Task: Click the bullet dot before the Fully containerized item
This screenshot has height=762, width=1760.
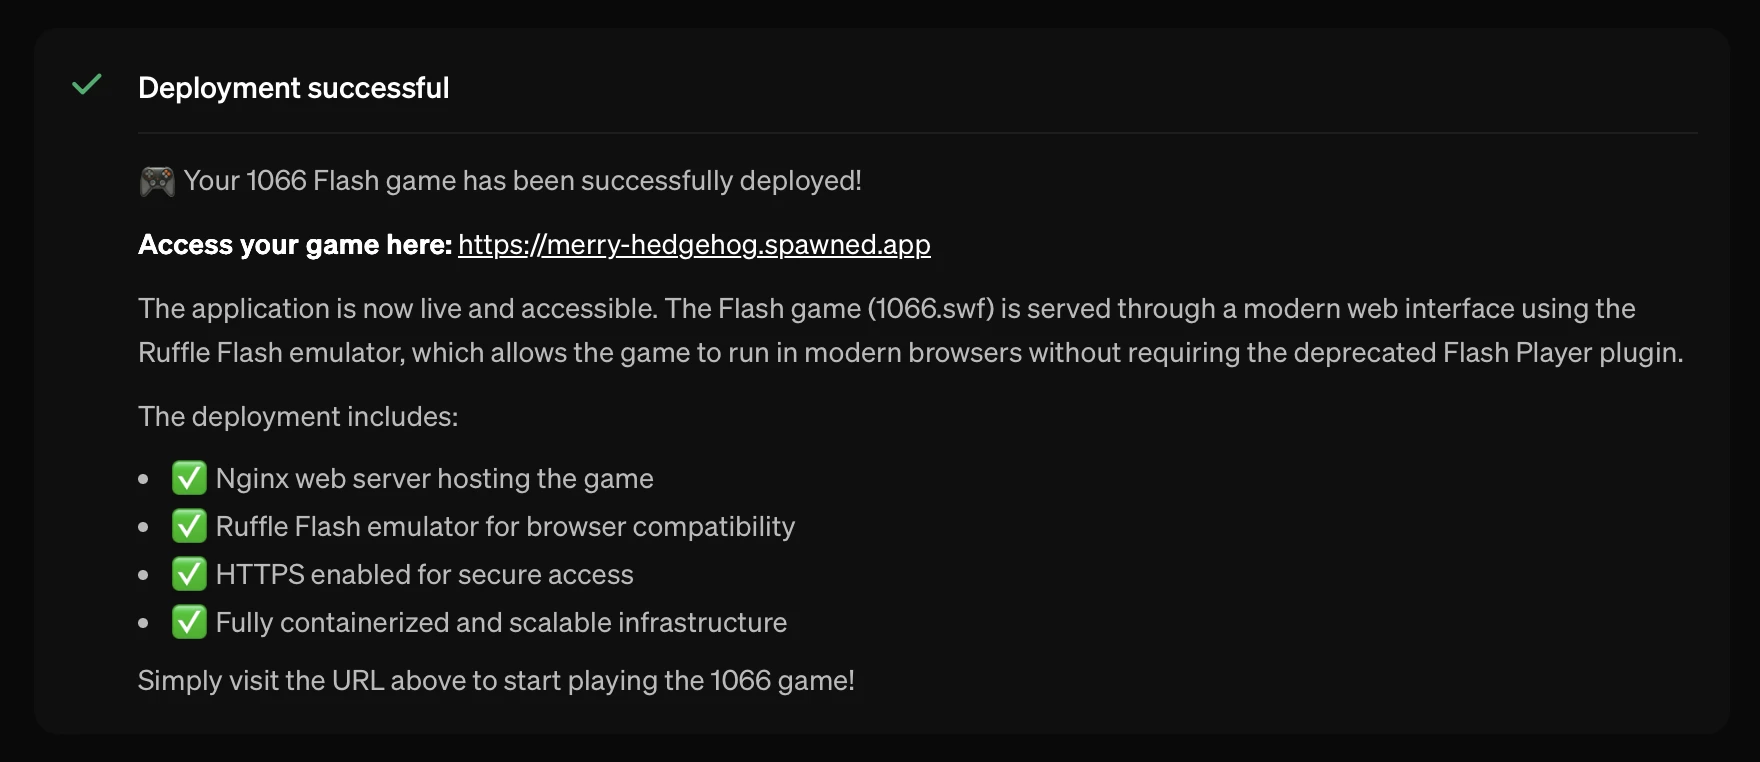Action: (144, 623)
